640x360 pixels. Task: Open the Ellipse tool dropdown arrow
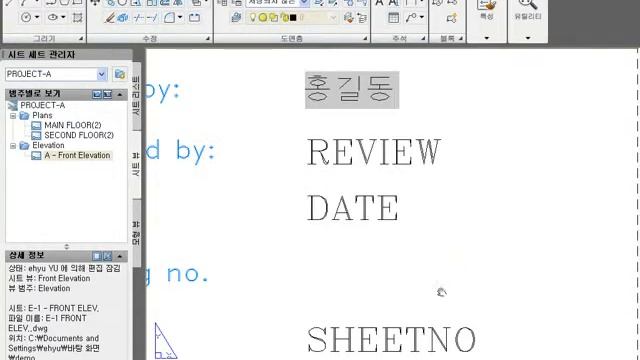[63, 18]
